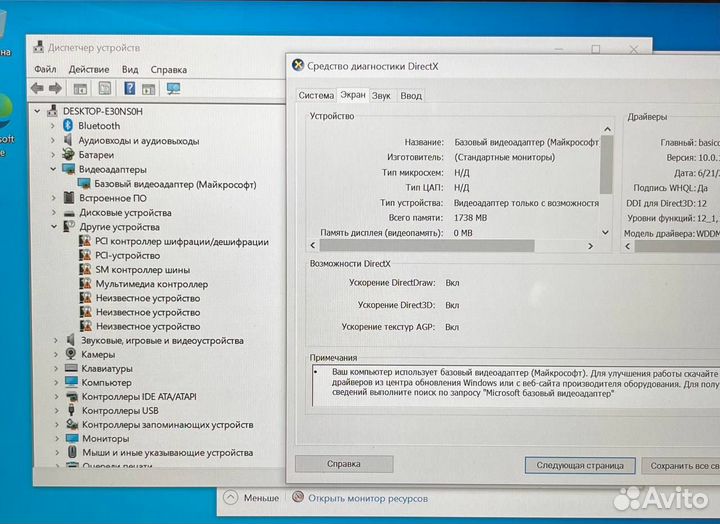
Task: Click horizontal scroll left arrow in Устройство panel
Action: click(x=313, y=245)
